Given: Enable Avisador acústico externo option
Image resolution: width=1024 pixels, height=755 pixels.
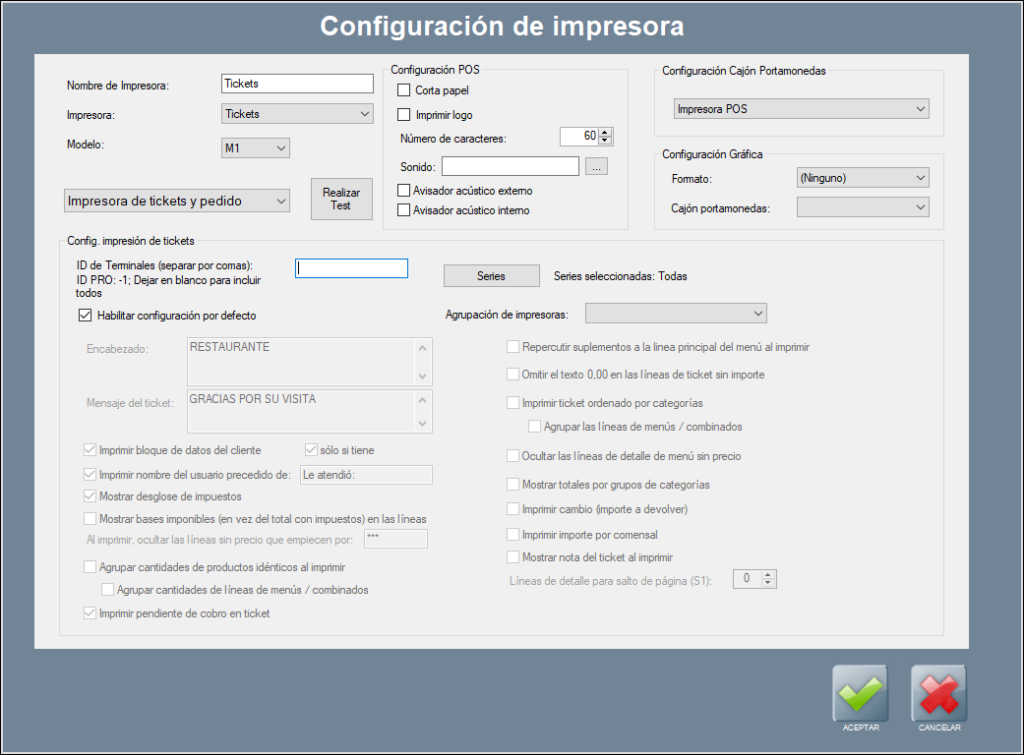Looking at the screenshot, I should click(404, 190).
